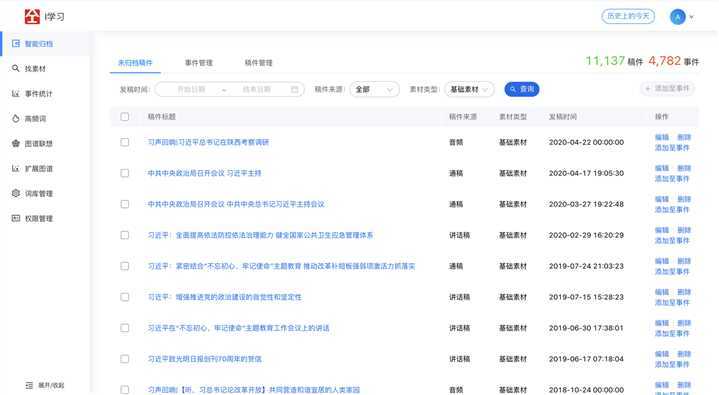Expand the arrow beside the user avatar
719x395 pixels.
pyautogui.click(x=691, y=17)
